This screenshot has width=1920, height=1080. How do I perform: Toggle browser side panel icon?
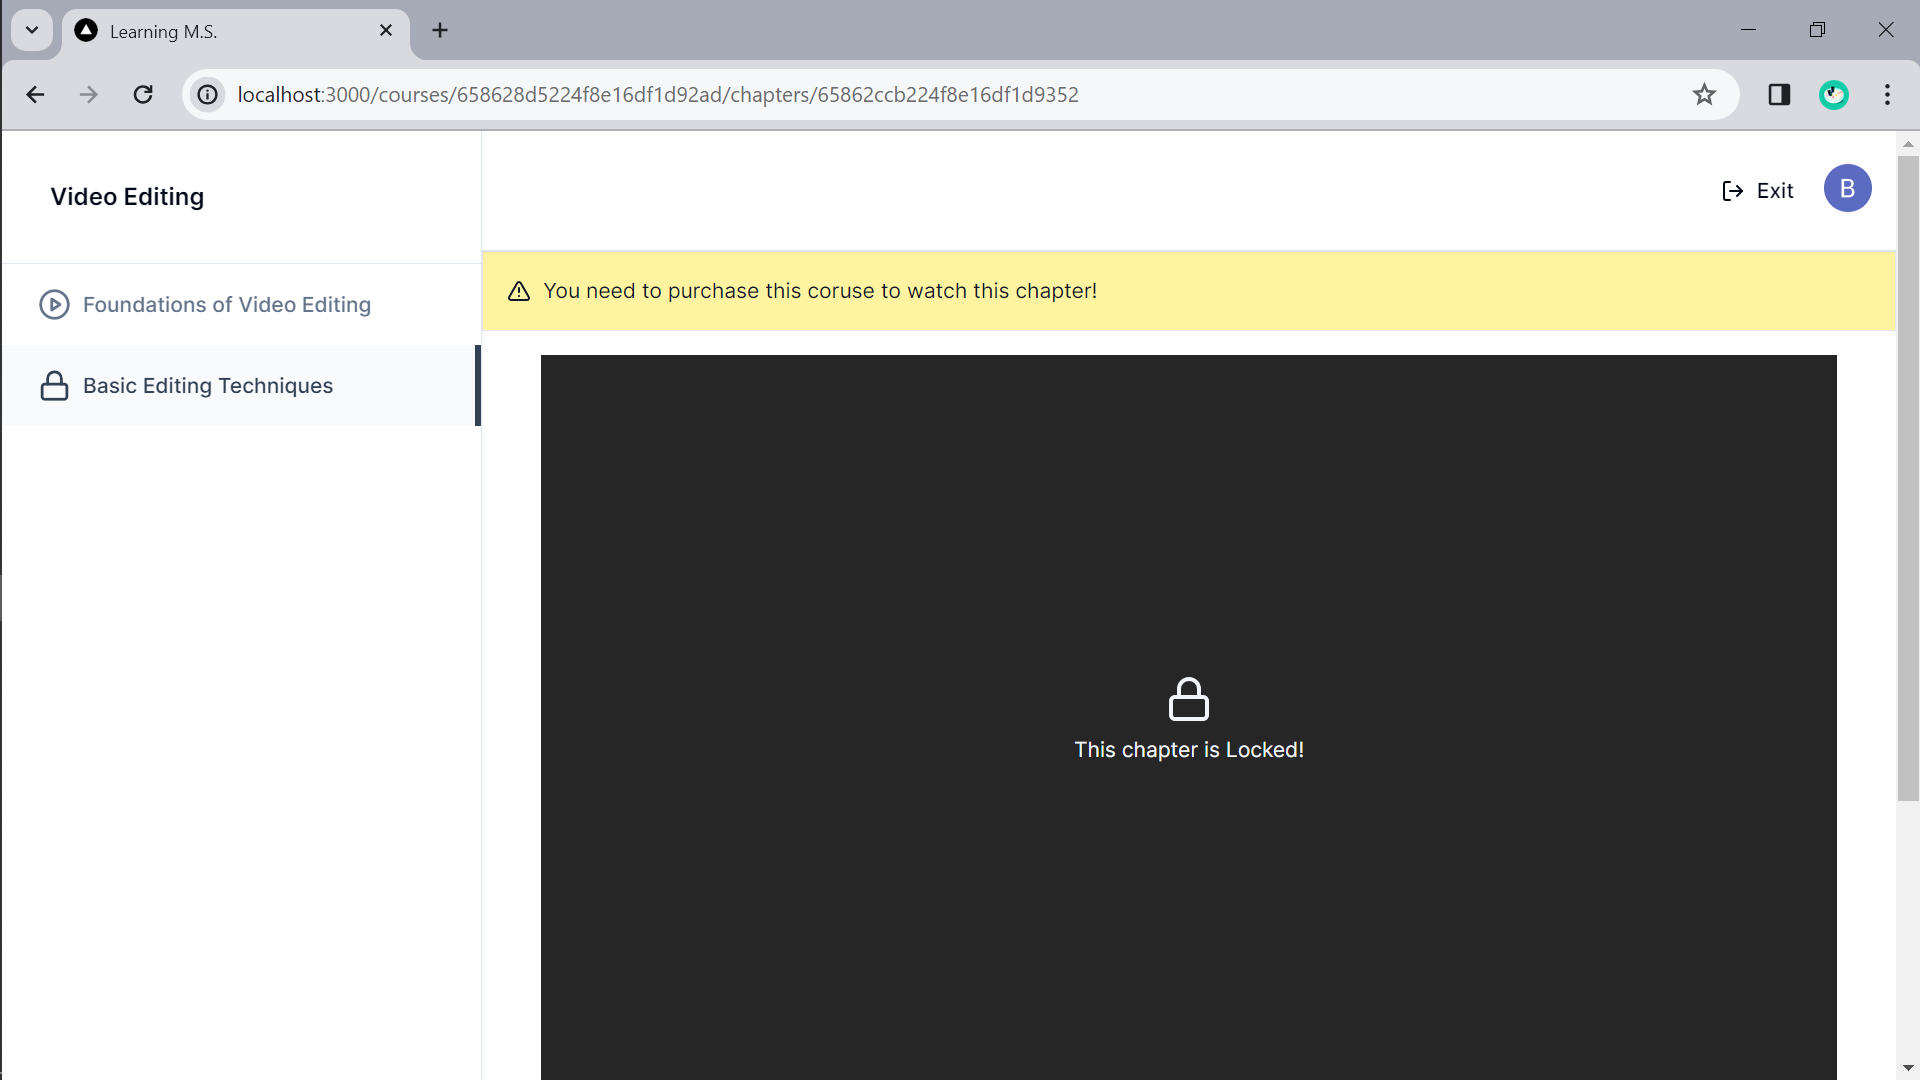point(1778,95)
